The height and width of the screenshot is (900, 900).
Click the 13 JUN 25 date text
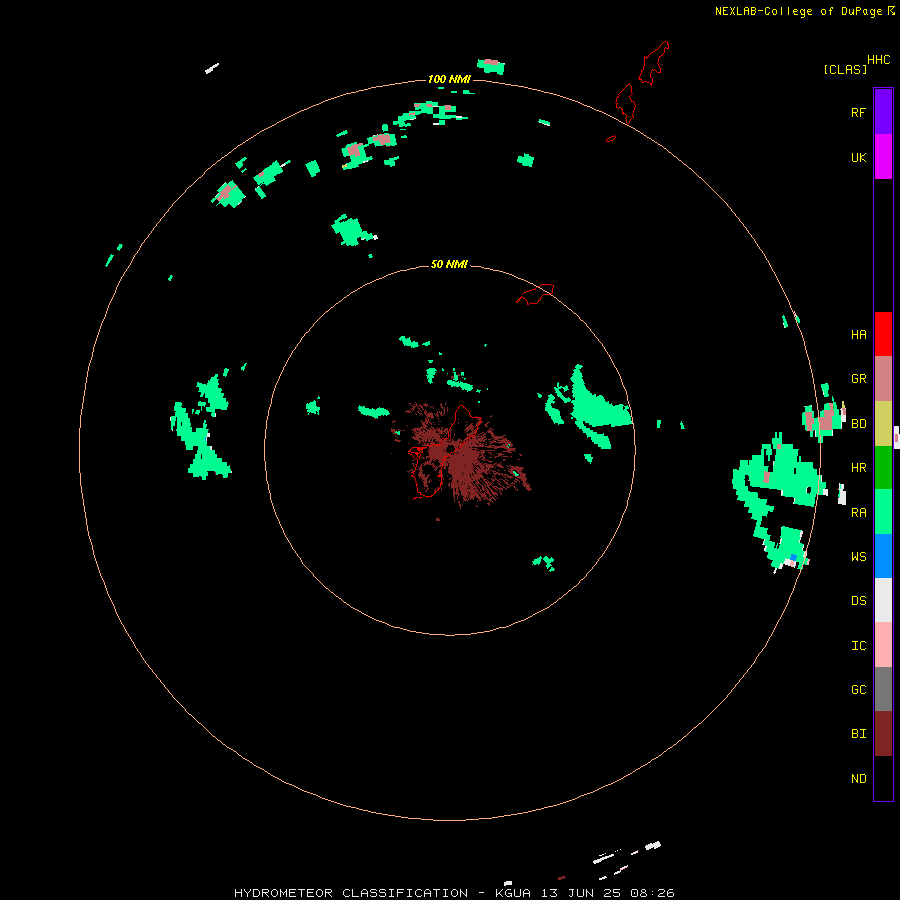581,893
